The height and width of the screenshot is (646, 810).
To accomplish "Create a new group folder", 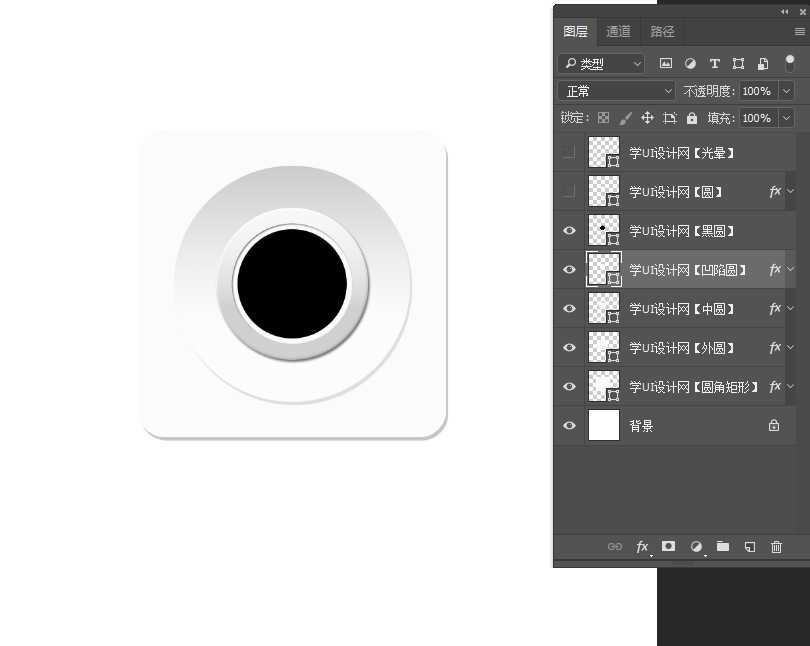I will [x=722, y=547].
